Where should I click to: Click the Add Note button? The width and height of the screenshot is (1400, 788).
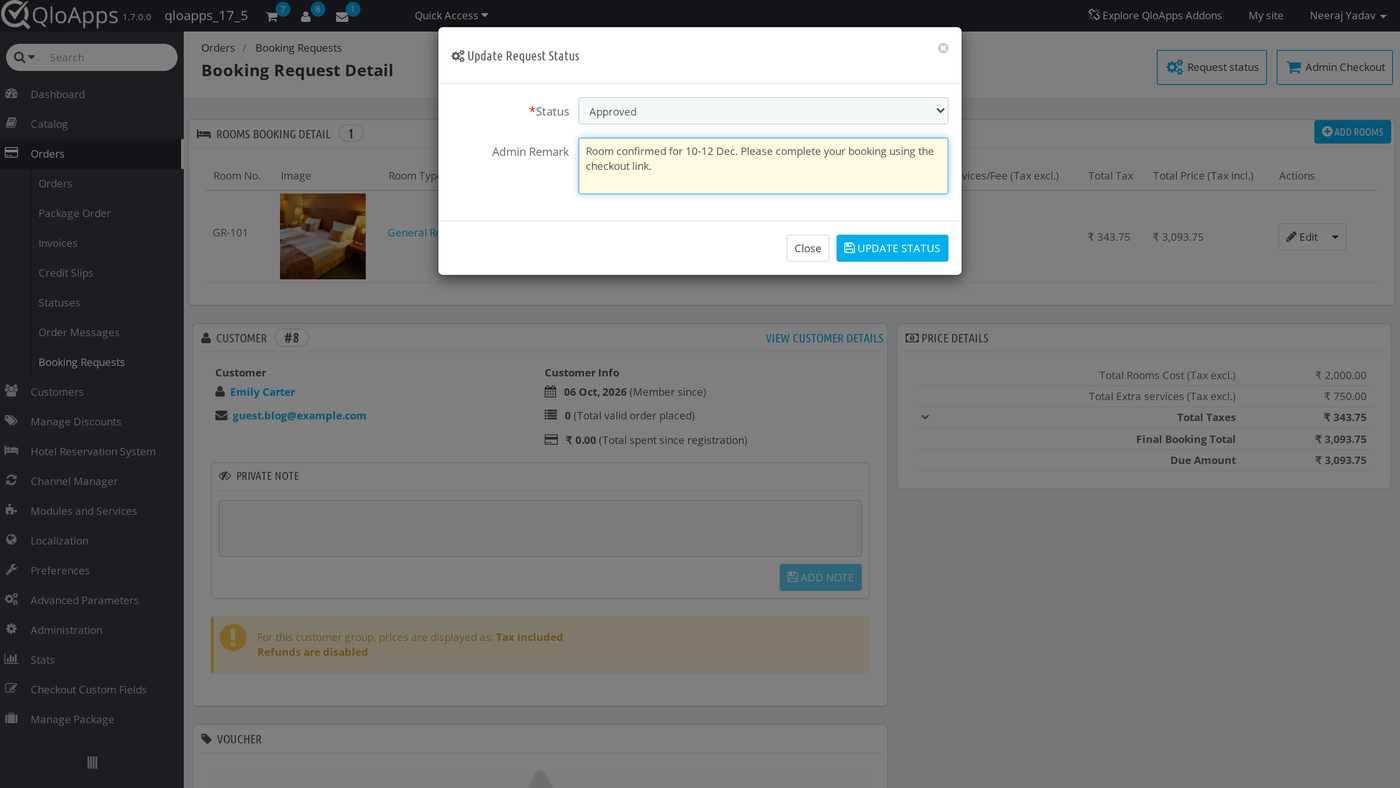tap(820, 577)
